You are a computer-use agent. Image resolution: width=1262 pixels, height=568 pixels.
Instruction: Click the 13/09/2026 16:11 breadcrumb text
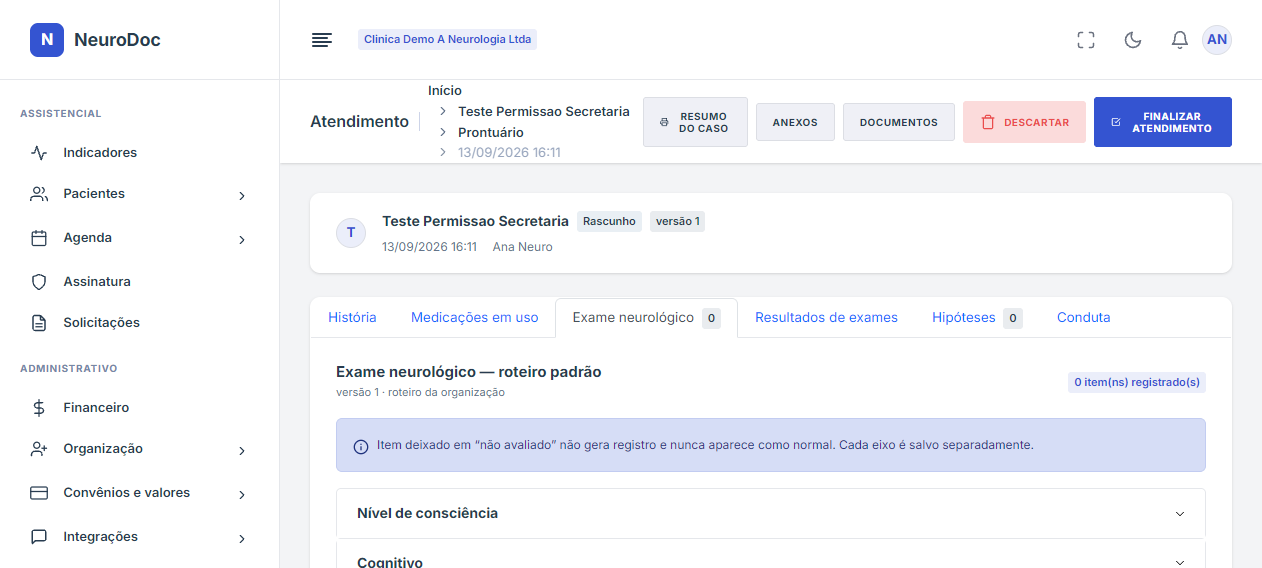pyautogui.click(x=509, y=153)
